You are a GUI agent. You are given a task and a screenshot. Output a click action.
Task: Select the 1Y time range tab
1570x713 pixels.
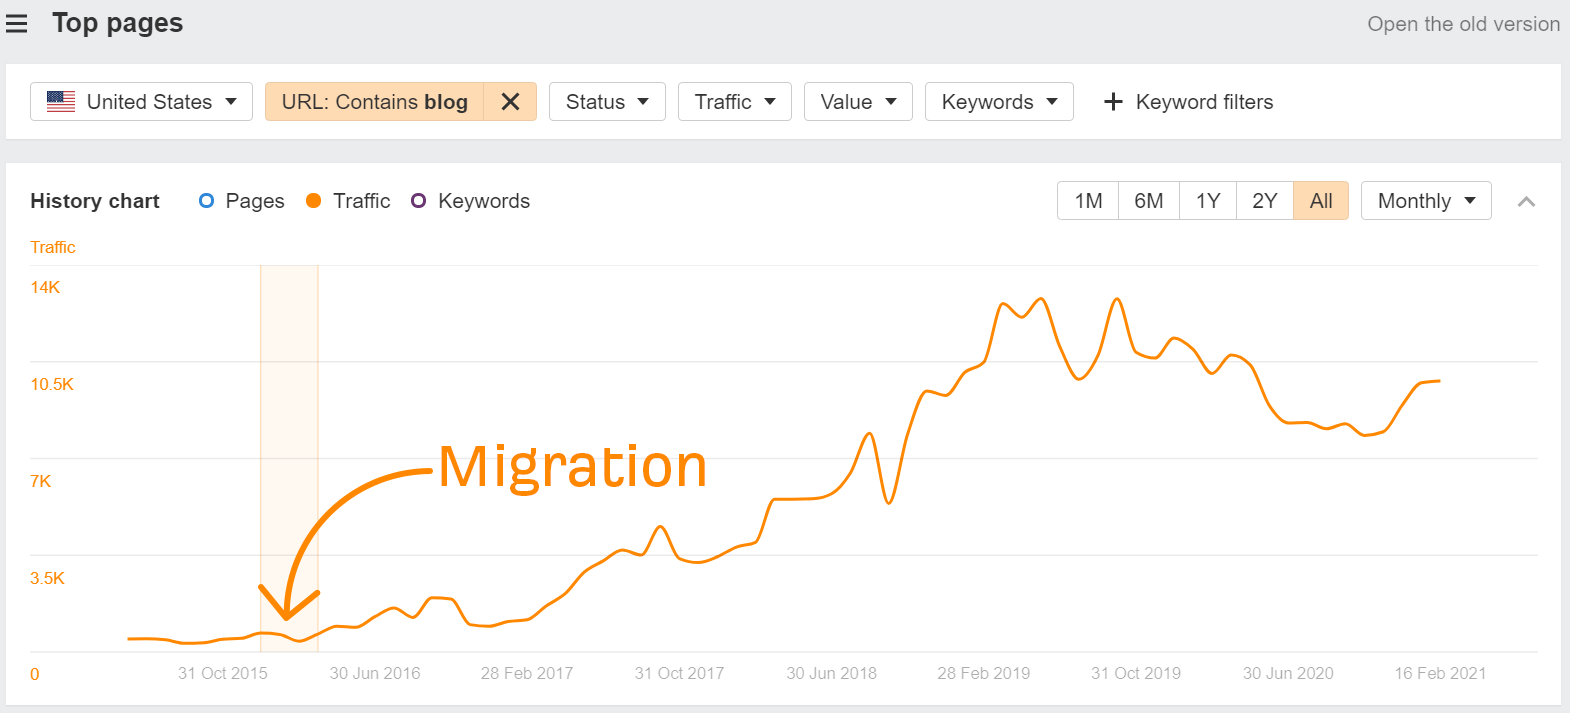point(1208,201)
